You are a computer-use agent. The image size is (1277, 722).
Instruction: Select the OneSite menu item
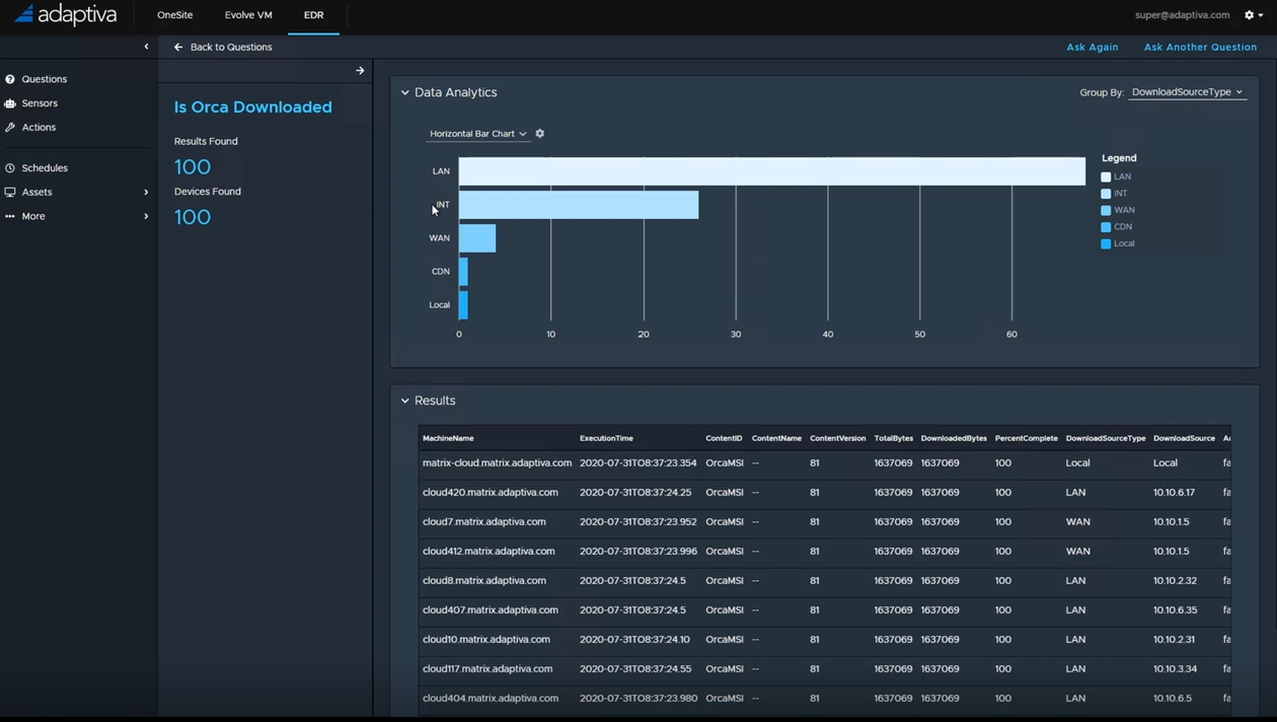[x=174, y=15]
